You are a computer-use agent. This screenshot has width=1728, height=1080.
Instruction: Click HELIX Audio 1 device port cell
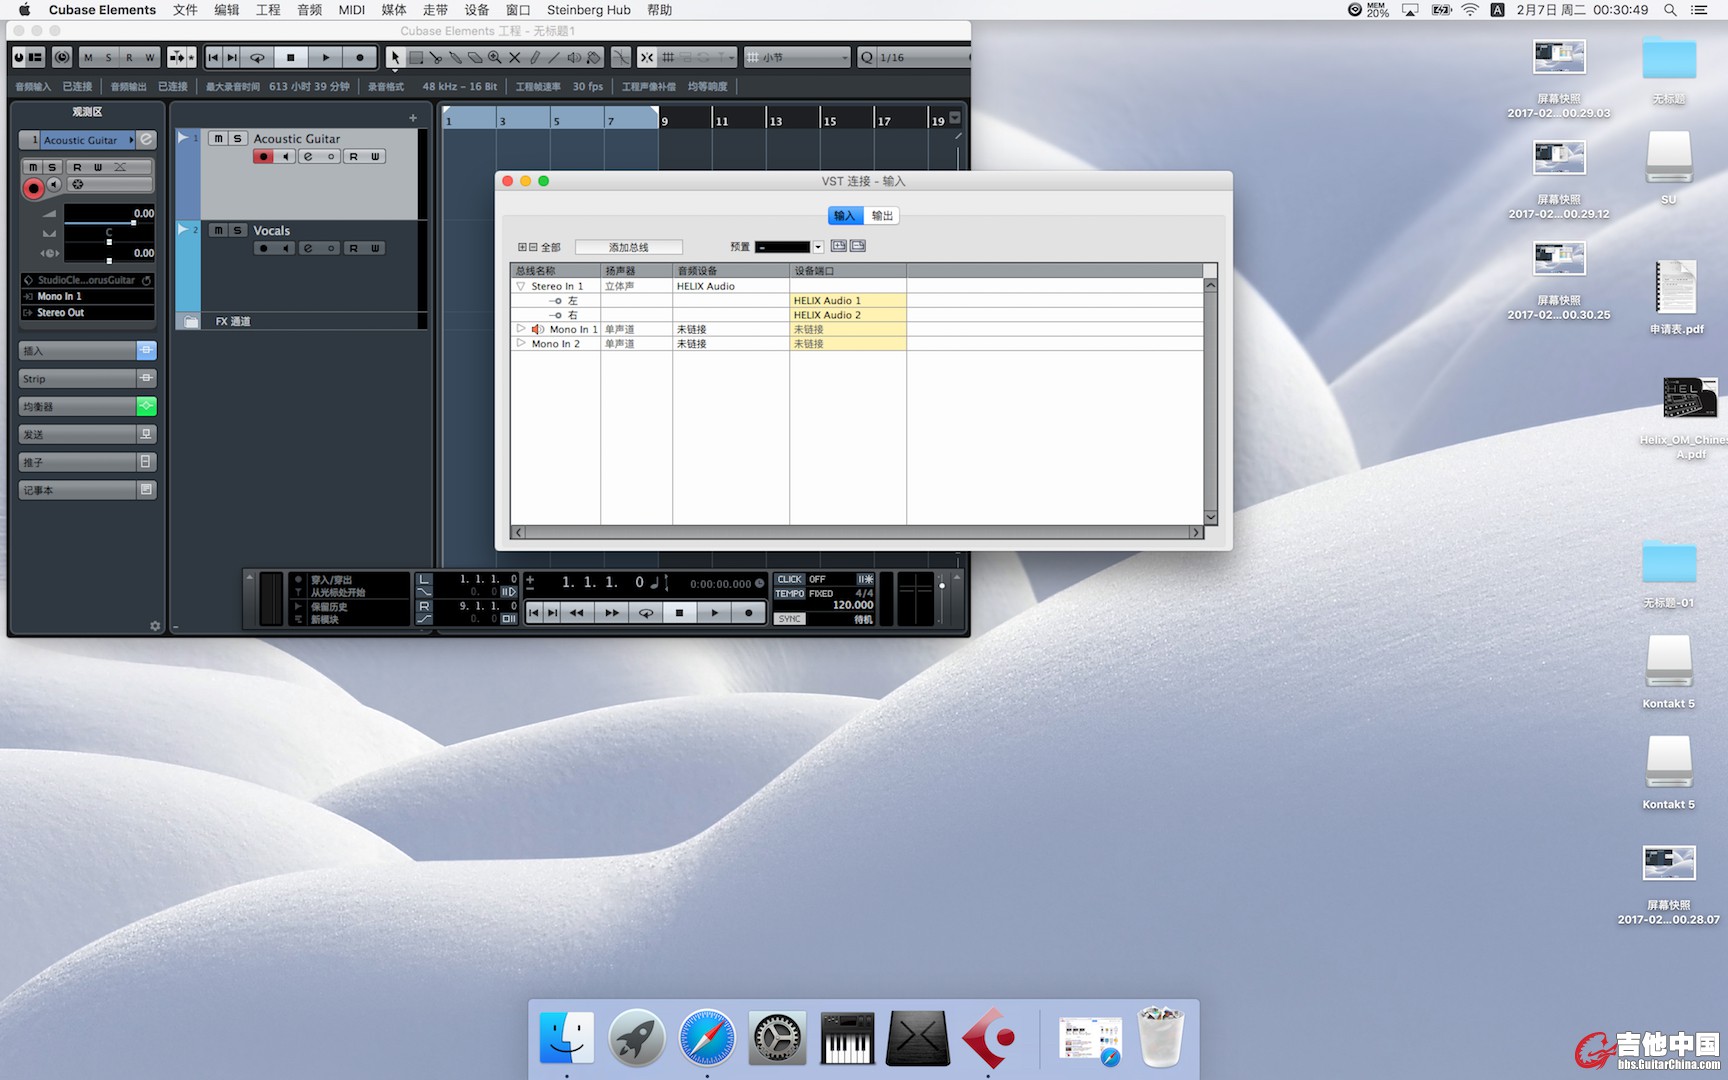click(847, 300)
